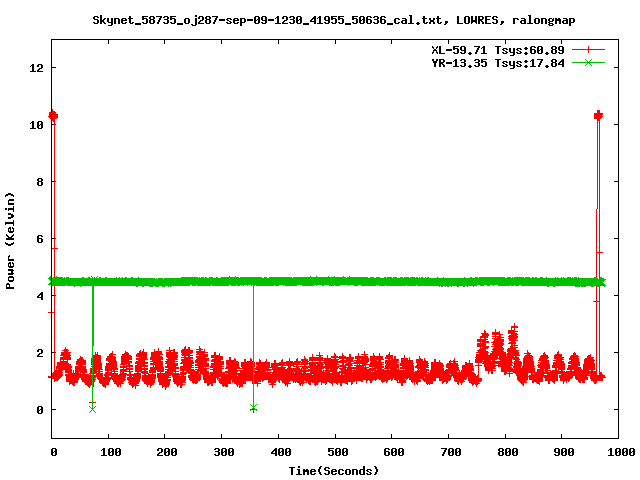Click the x-axis tick label 100
Viewport: 640px width, 480px height.
[111, 452]
